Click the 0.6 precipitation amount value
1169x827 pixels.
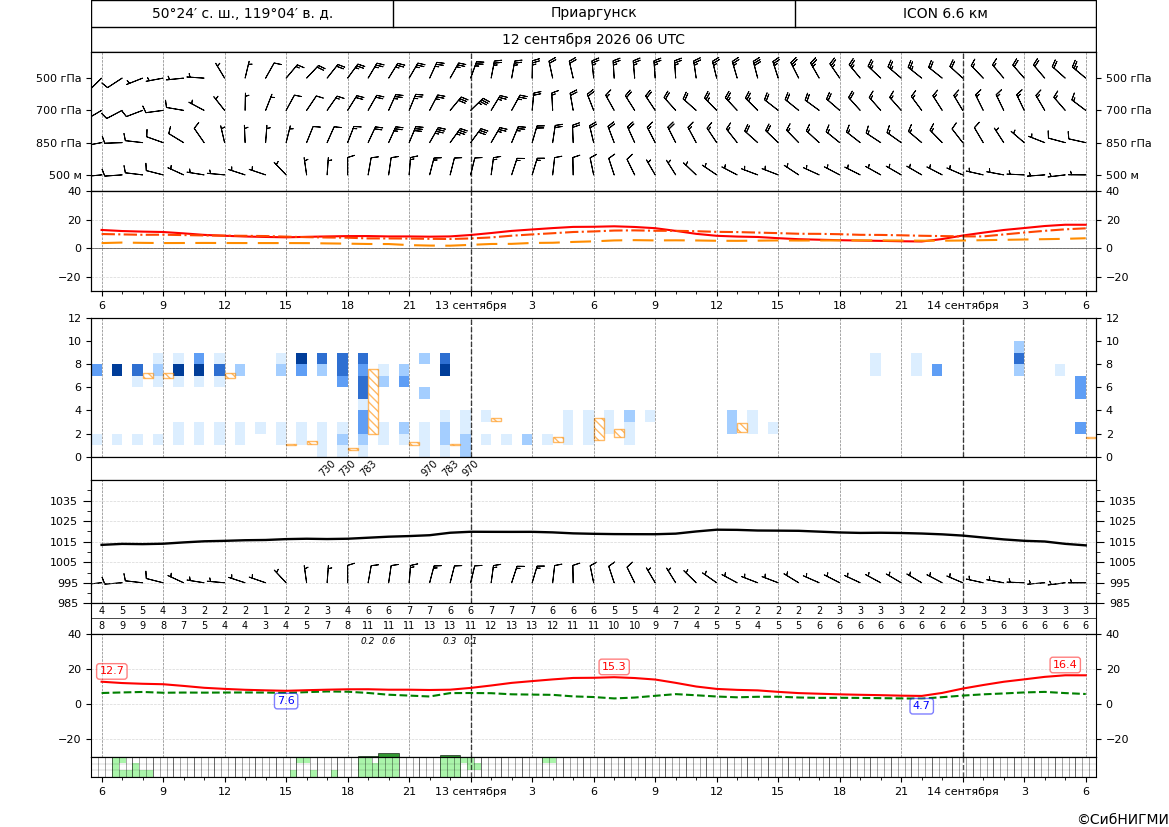click(388, 641)
